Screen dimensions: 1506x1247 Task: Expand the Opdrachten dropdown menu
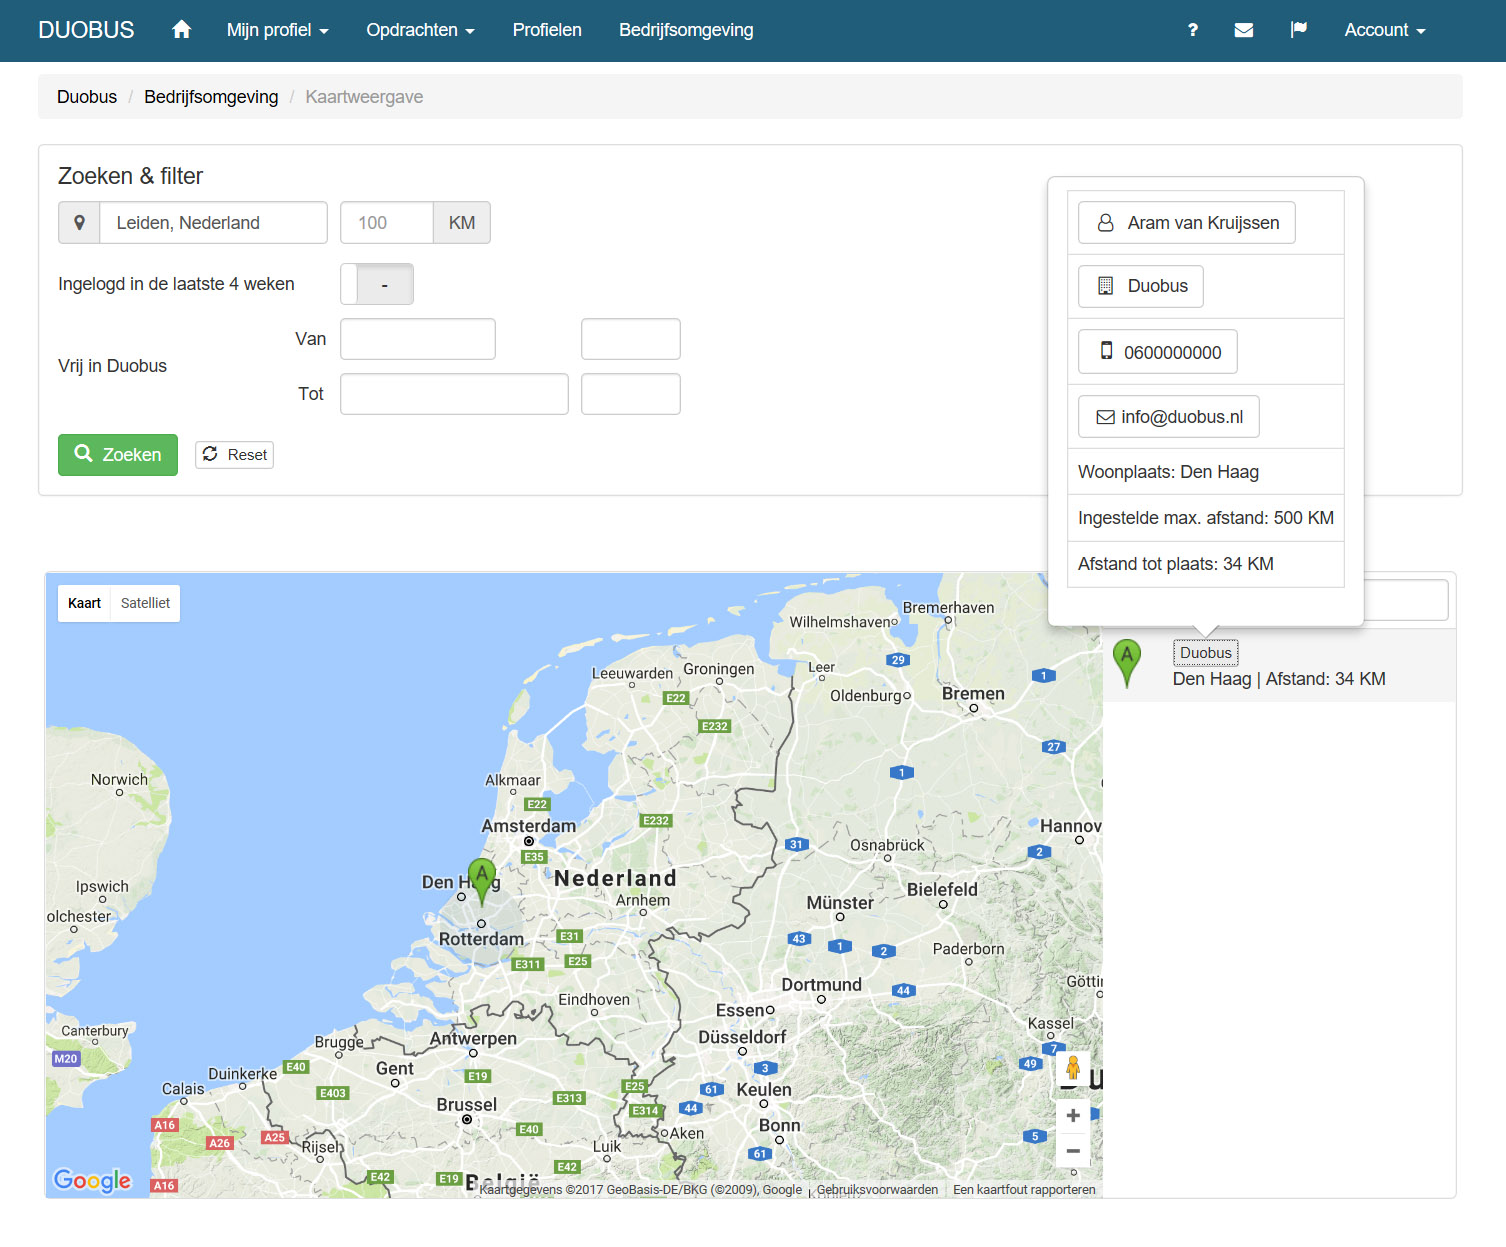pyautogui.click(x=420, y=30)
